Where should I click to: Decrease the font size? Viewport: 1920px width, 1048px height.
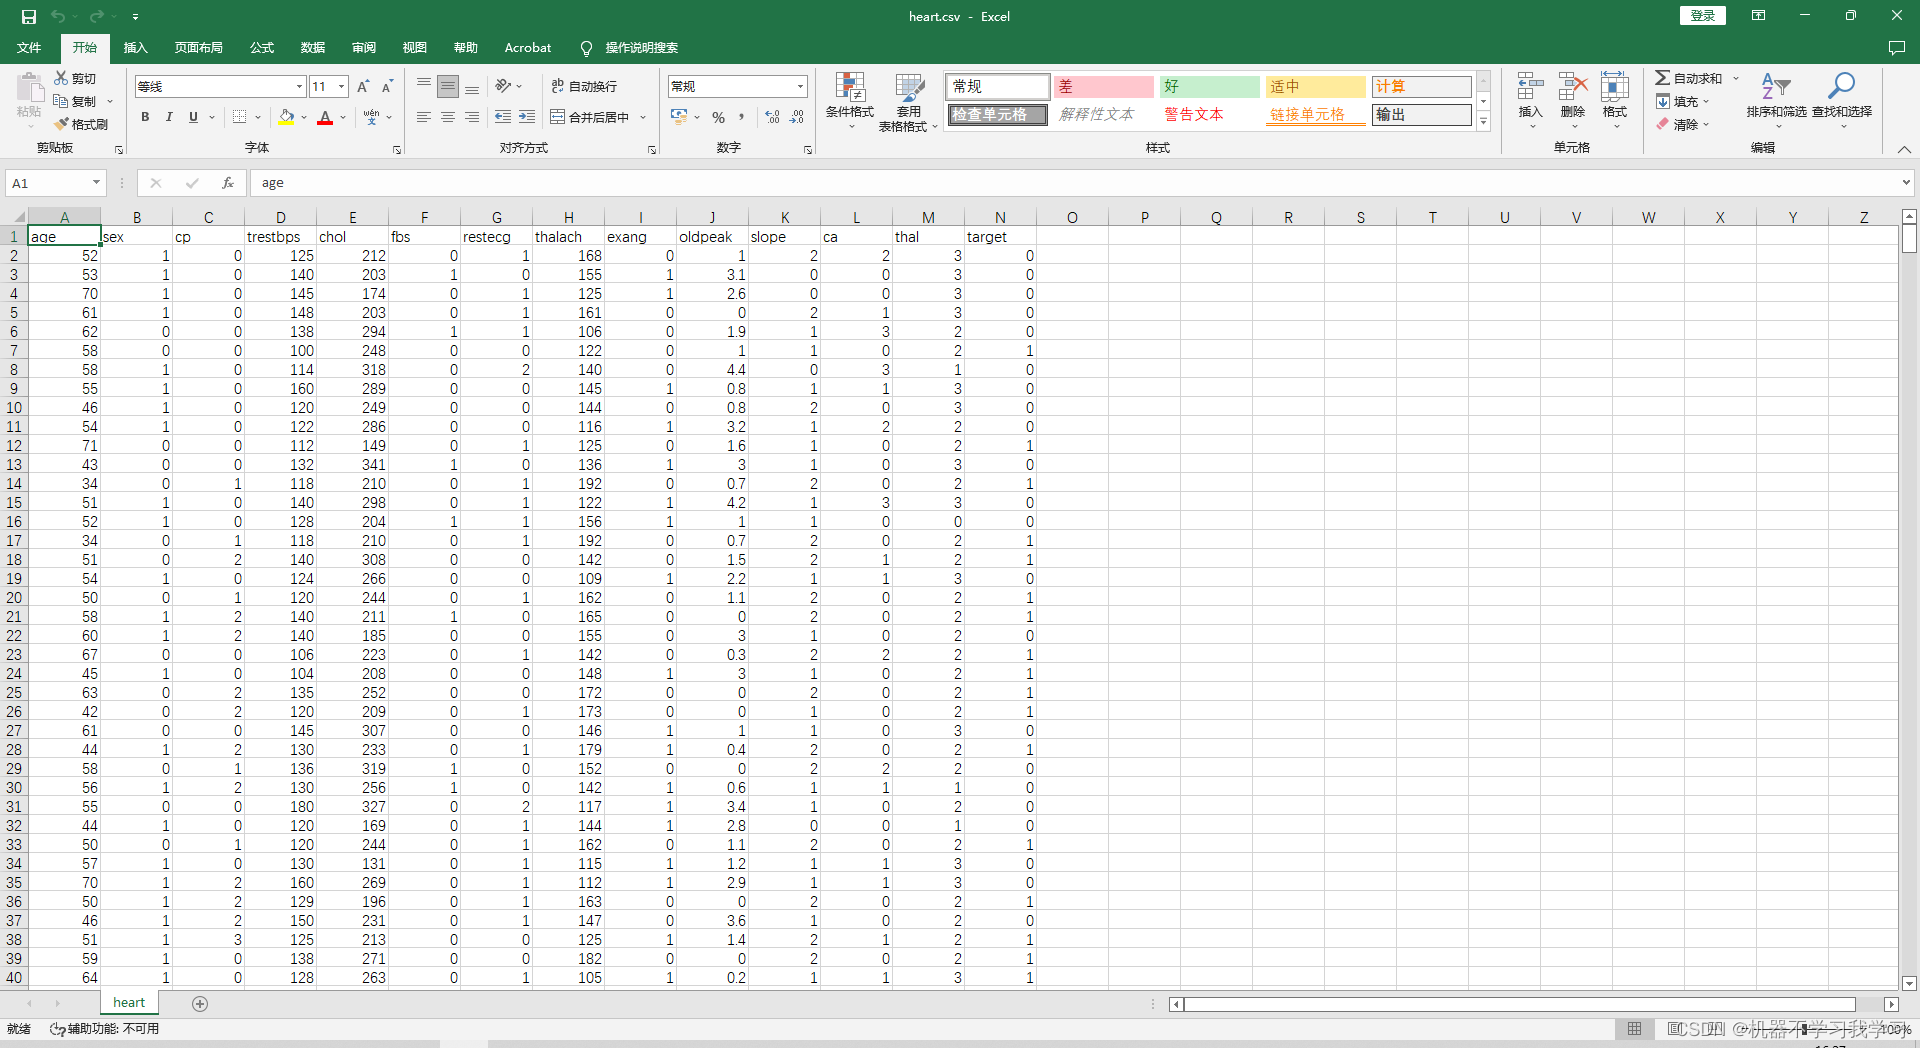coord(387,87)
